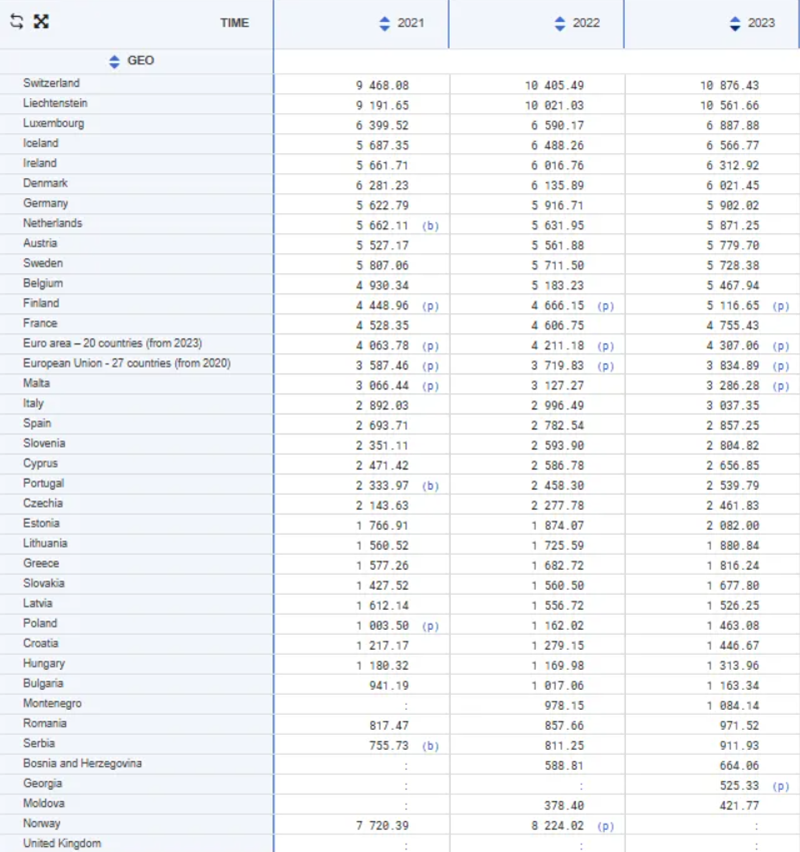Sort by the 2021 column arrows

tap(385, 23)
